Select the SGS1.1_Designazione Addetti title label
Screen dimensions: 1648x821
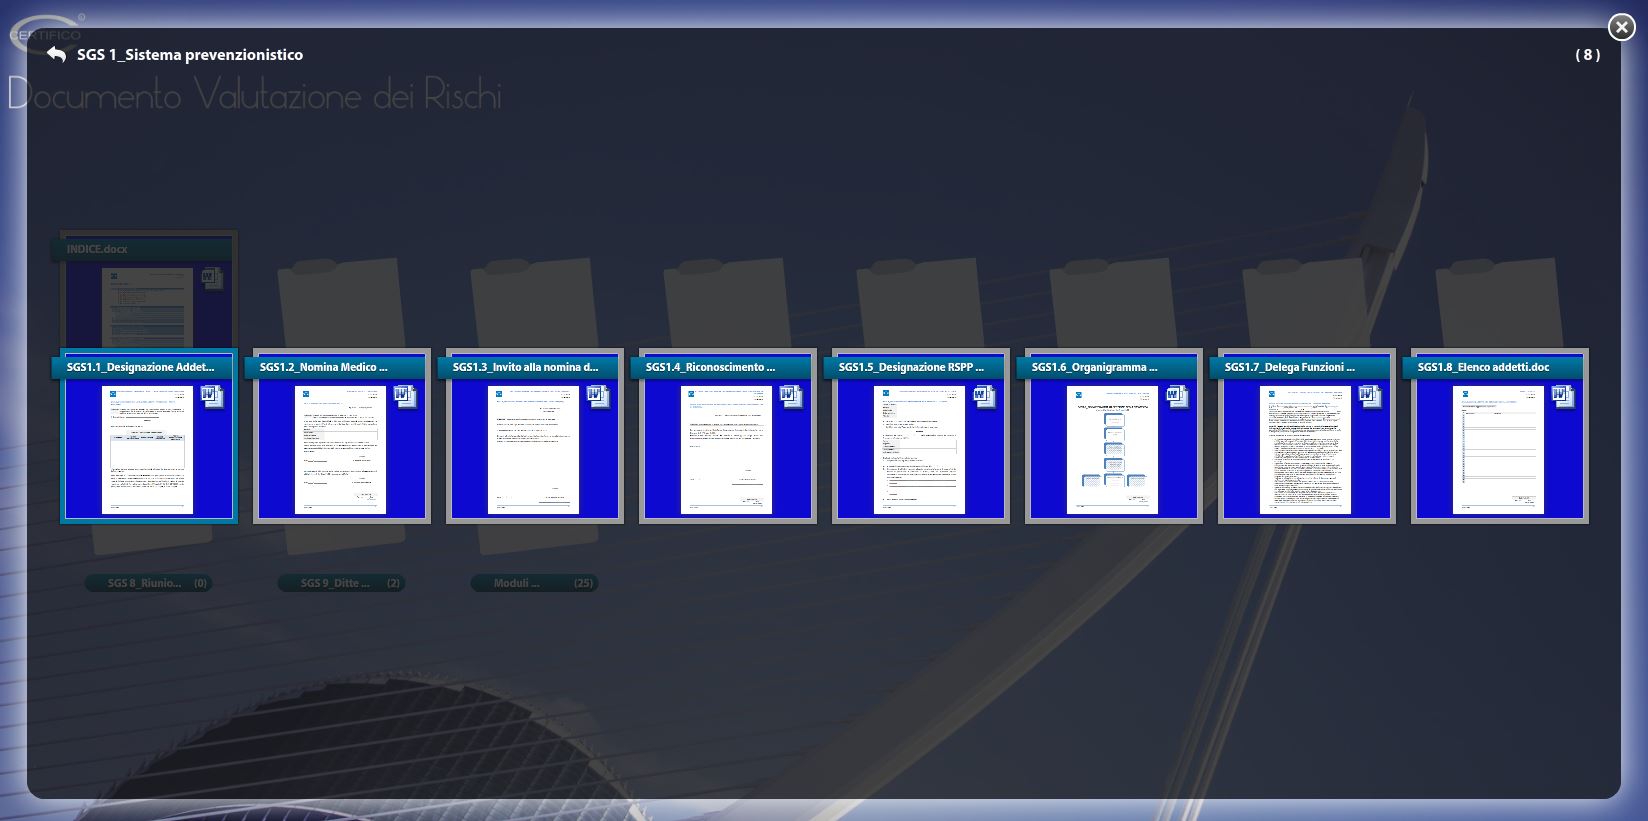(141, 367)
